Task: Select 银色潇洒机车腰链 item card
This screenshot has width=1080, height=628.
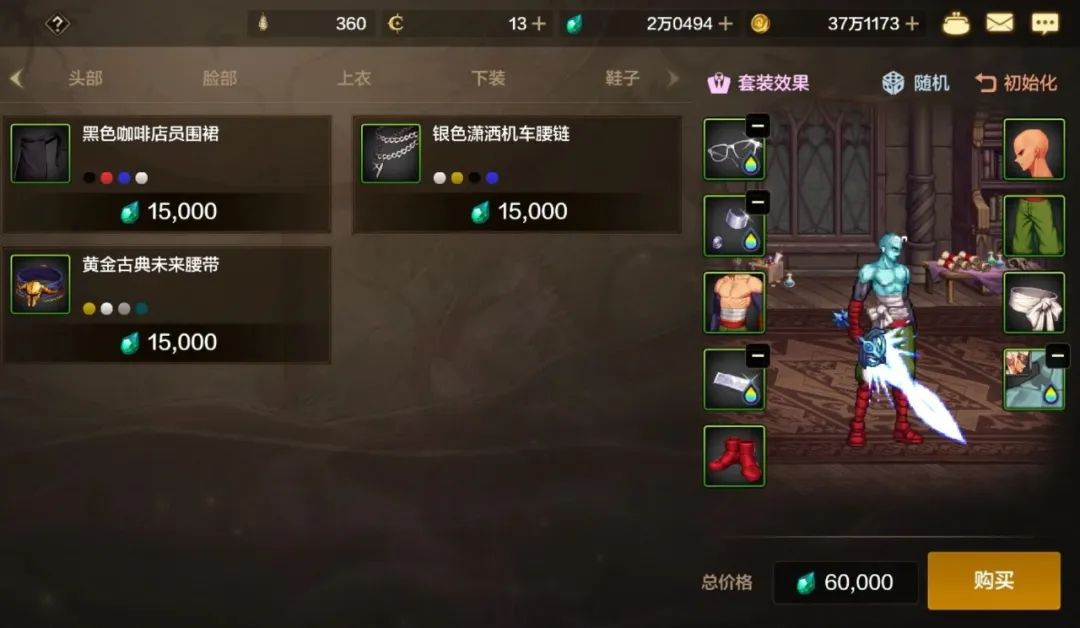Action: point(517,175)
